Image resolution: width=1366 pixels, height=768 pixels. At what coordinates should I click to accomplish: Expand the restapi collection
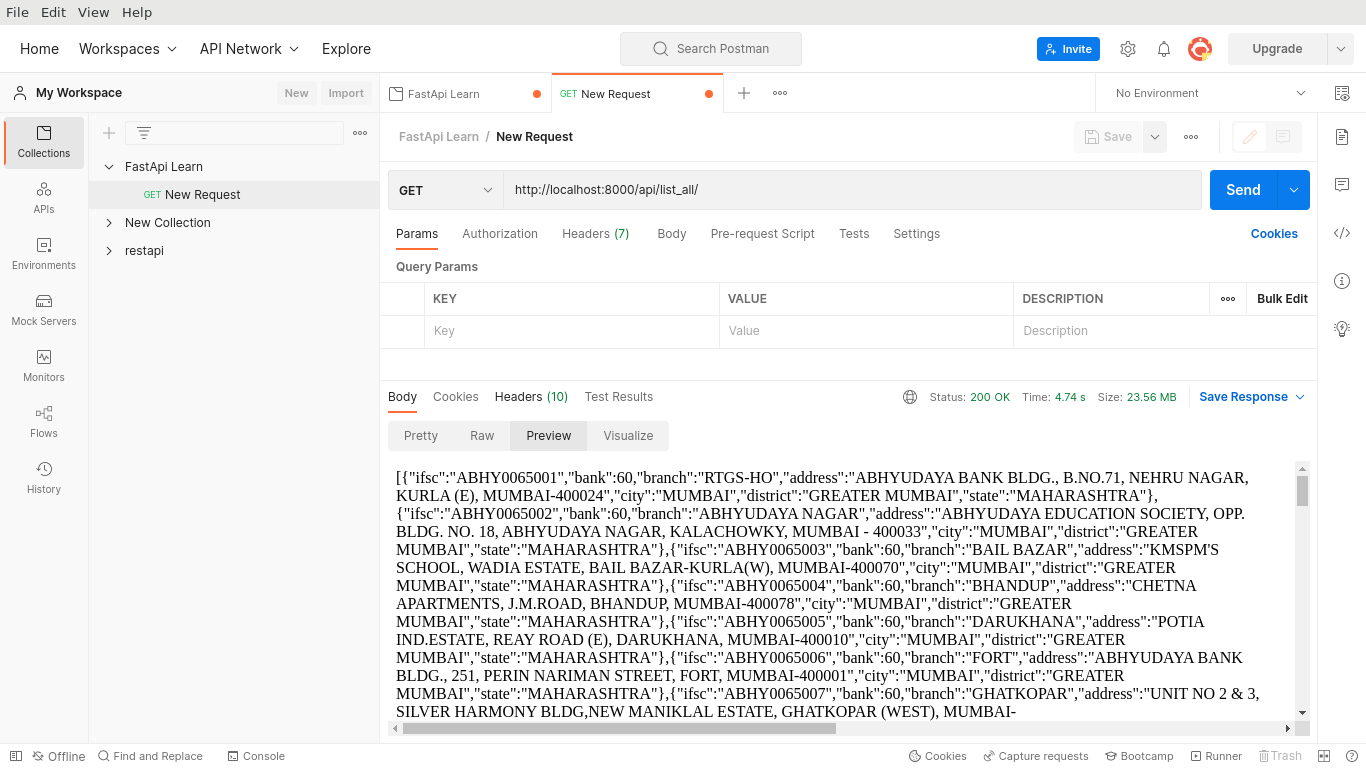109,251
